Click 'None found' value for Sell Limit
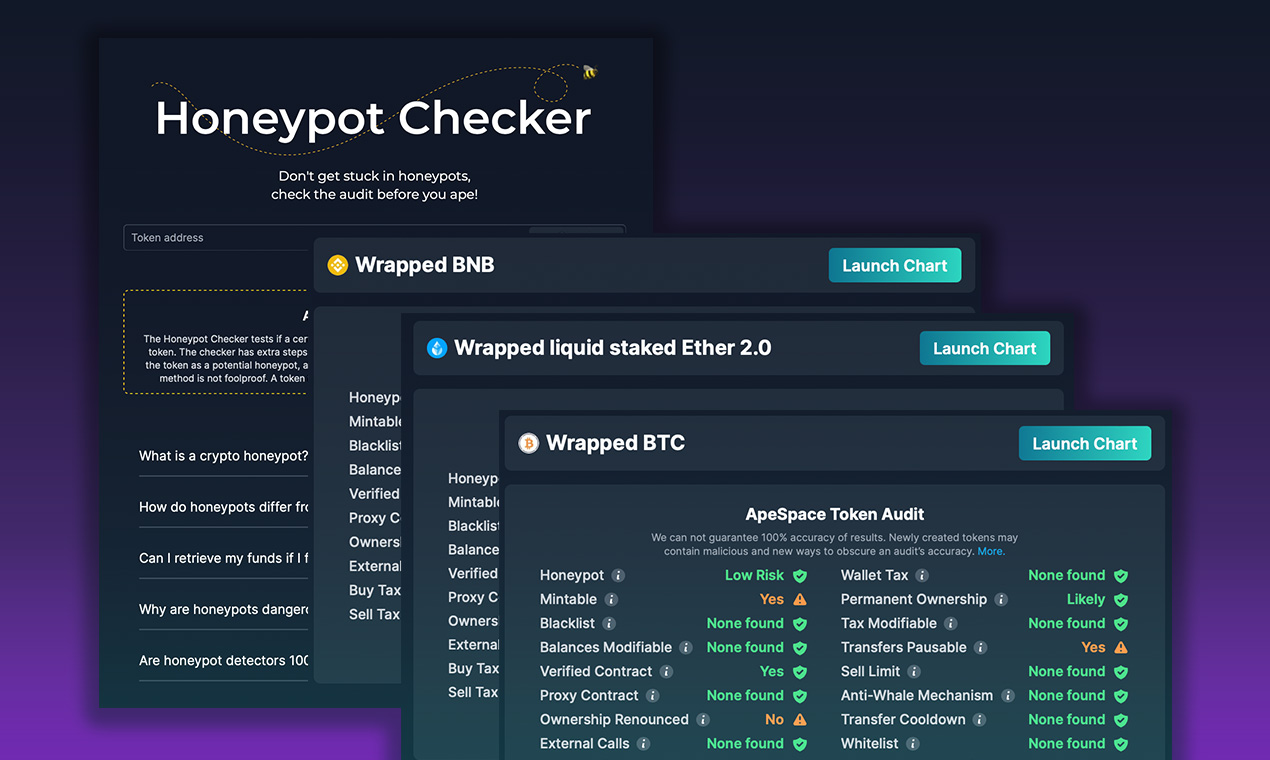 pos(1067,671)
